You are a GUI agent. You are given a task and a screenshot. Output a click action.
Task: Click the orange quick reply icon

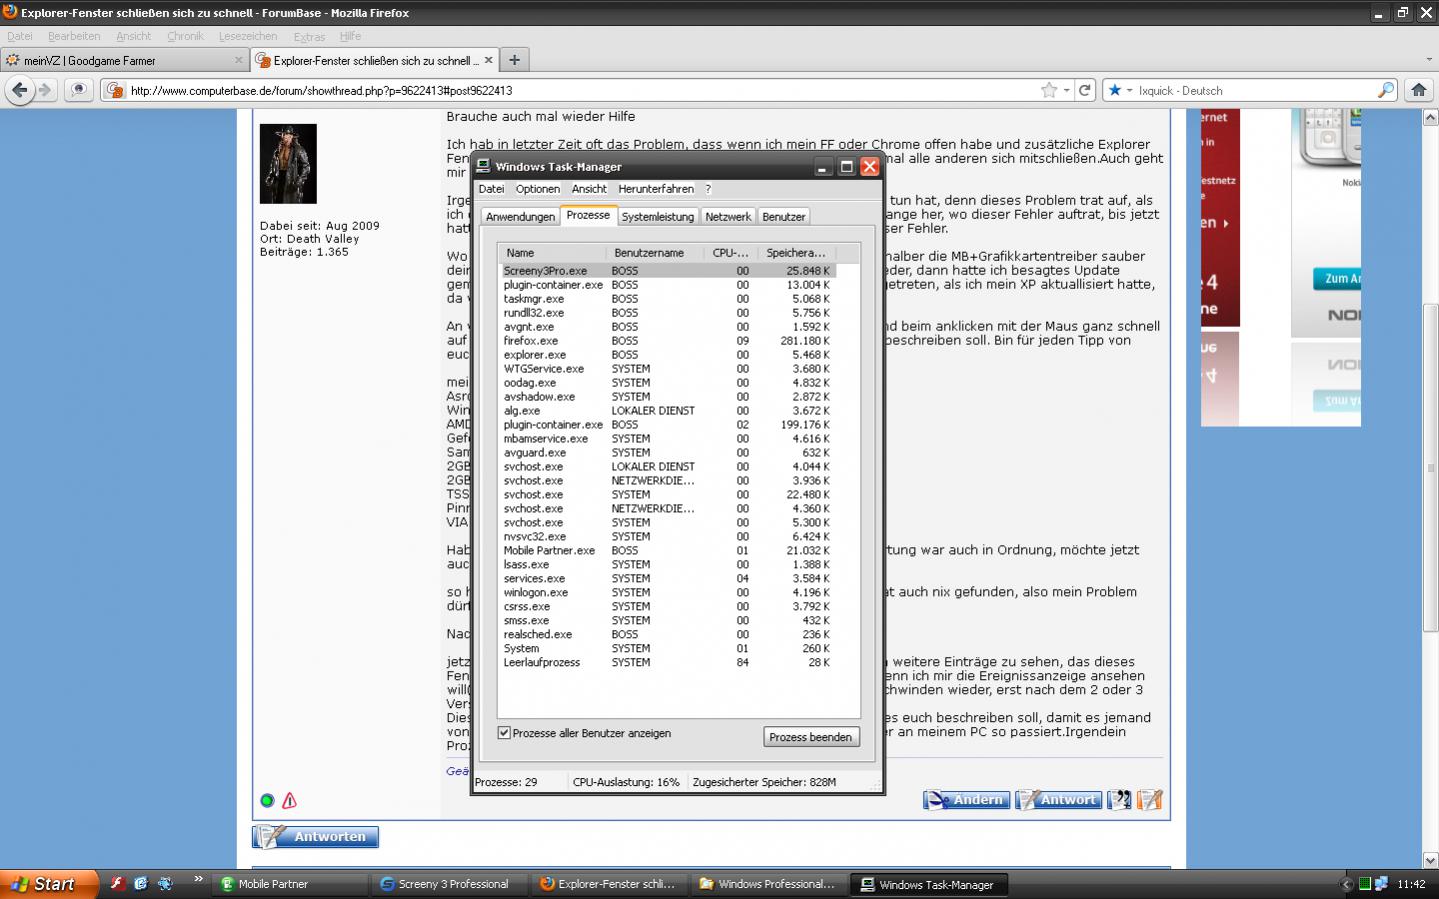(1150, 800)
